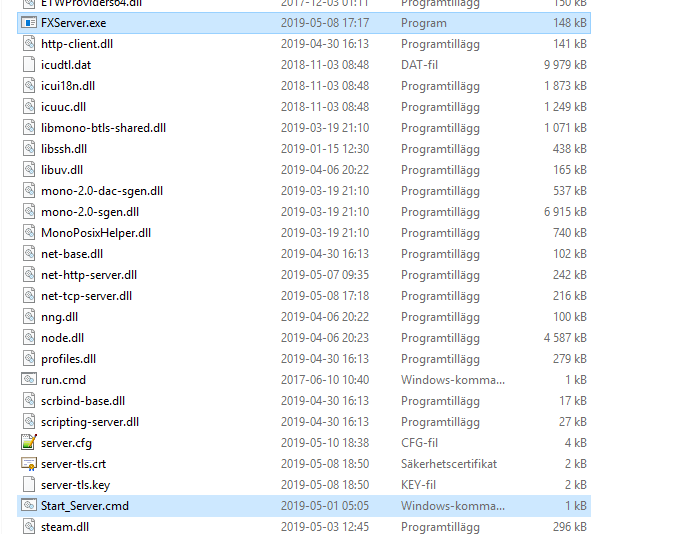Click the http-client.dll file icon

click(x=29, y=44)
